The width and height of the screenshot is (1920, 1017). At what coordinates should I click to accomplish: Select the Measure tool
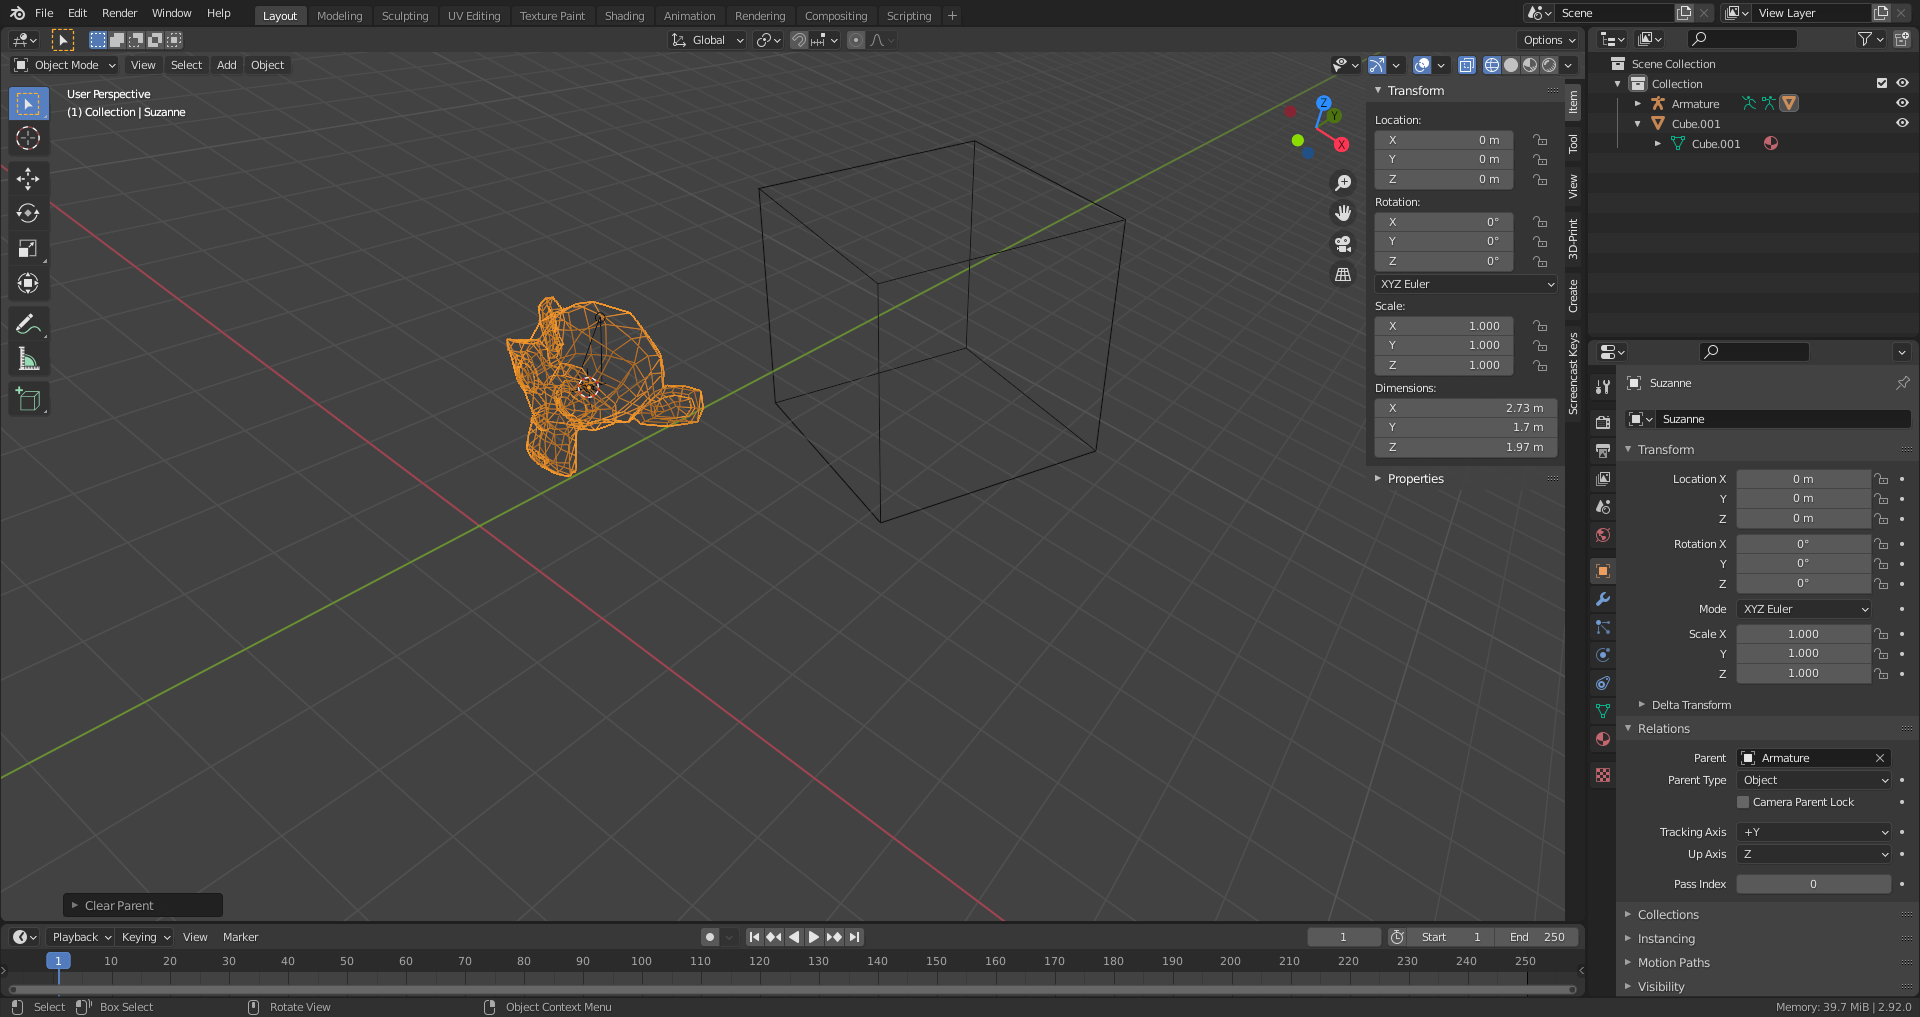click(x=28, y=359)
